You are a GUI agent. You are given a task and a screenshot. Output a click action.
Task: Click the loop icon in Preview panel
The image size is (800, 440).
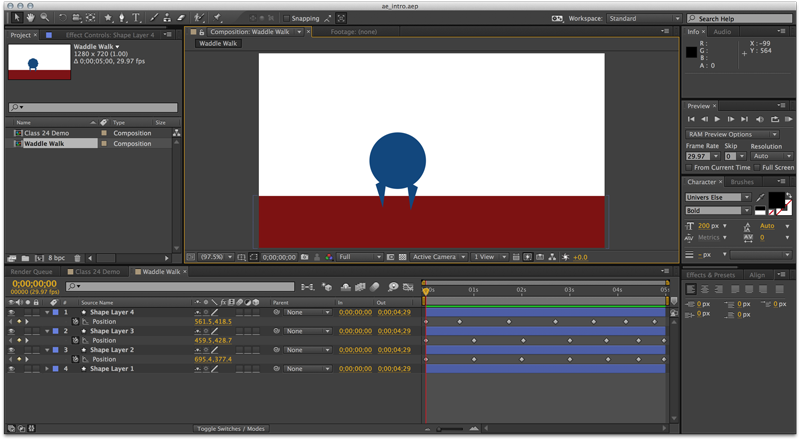pyautogui.click(x=774, y=119)
